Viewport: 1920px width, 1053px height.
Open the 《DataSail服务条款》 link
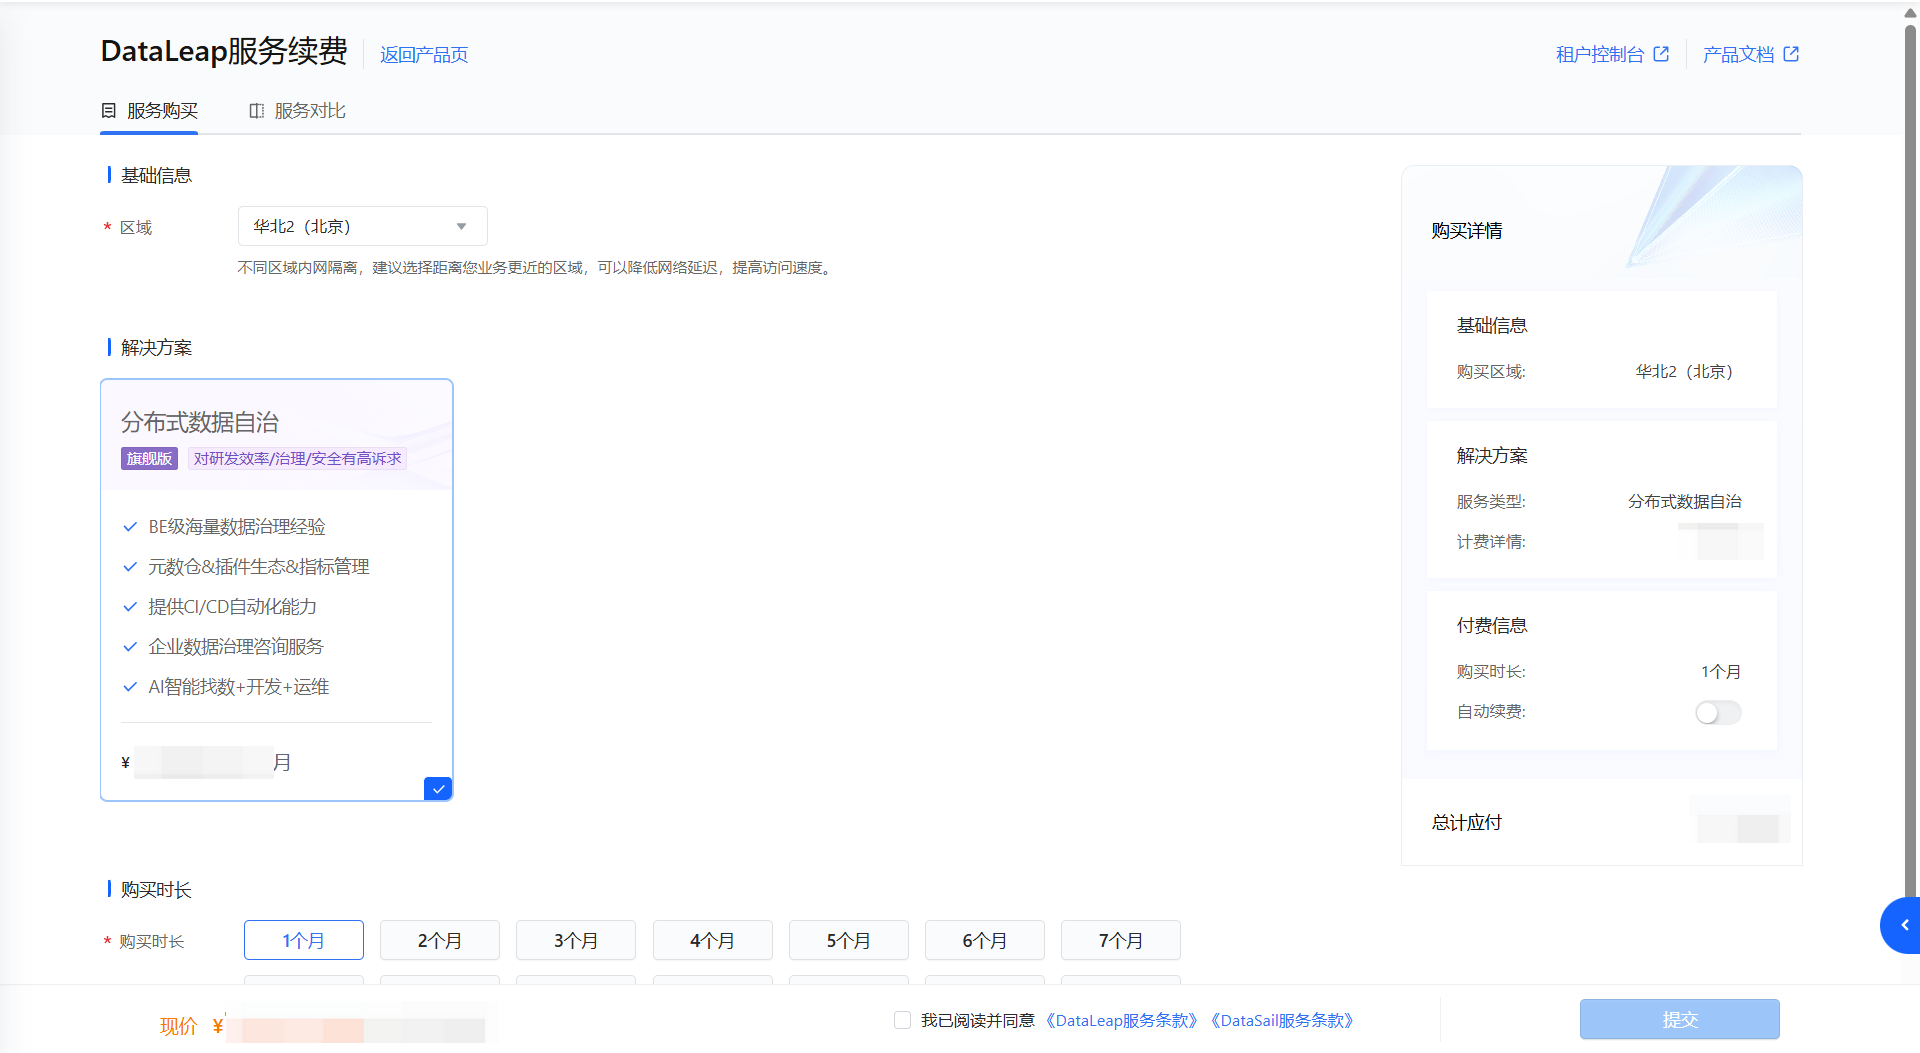pyautogui.click(x=1282, y=1020)
